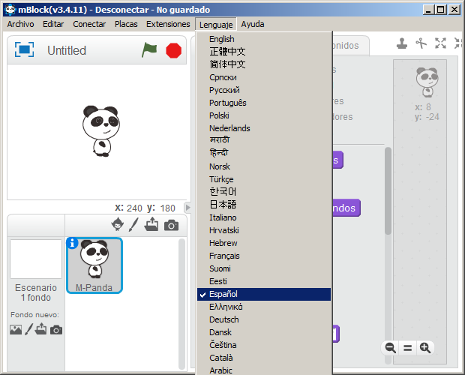Reset scripts zoom with equals icon

408,348
